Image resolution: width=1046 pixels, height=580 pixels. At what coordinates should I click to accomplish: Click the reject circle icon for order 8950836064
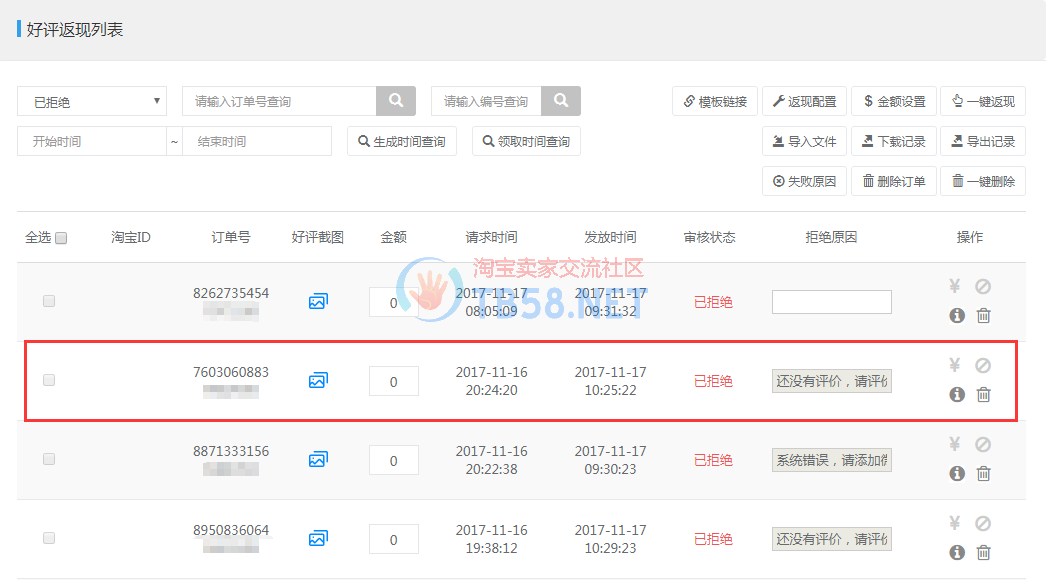[983, 523]
